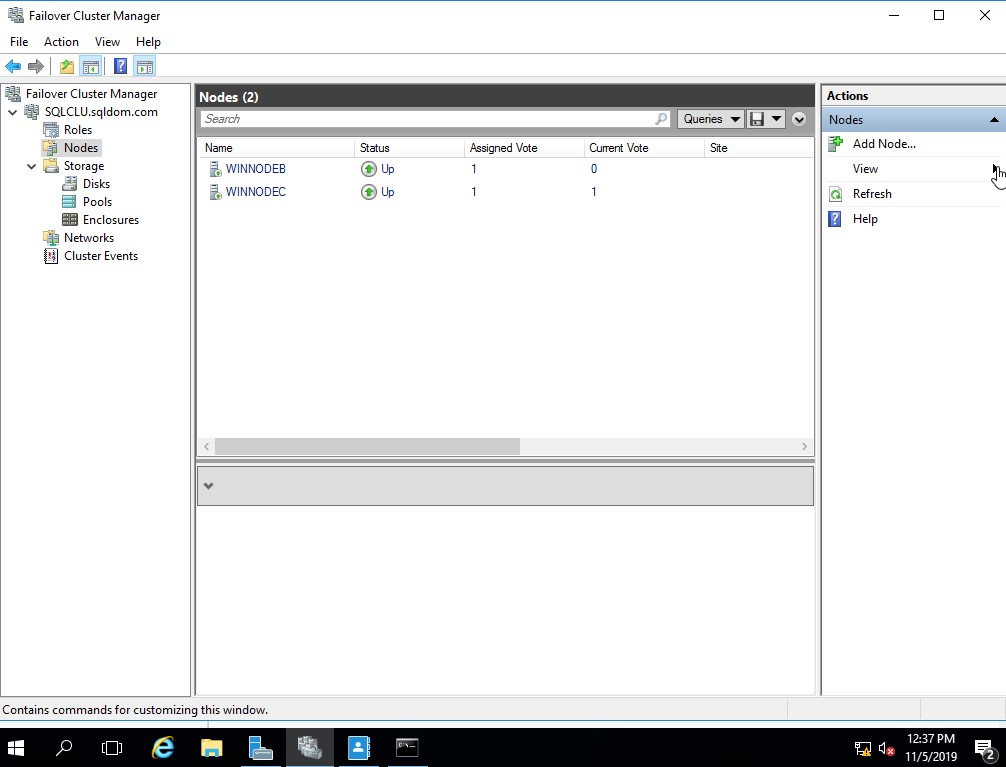
Task: Click the Up status icon for WINNODEC
Action: 368,192
